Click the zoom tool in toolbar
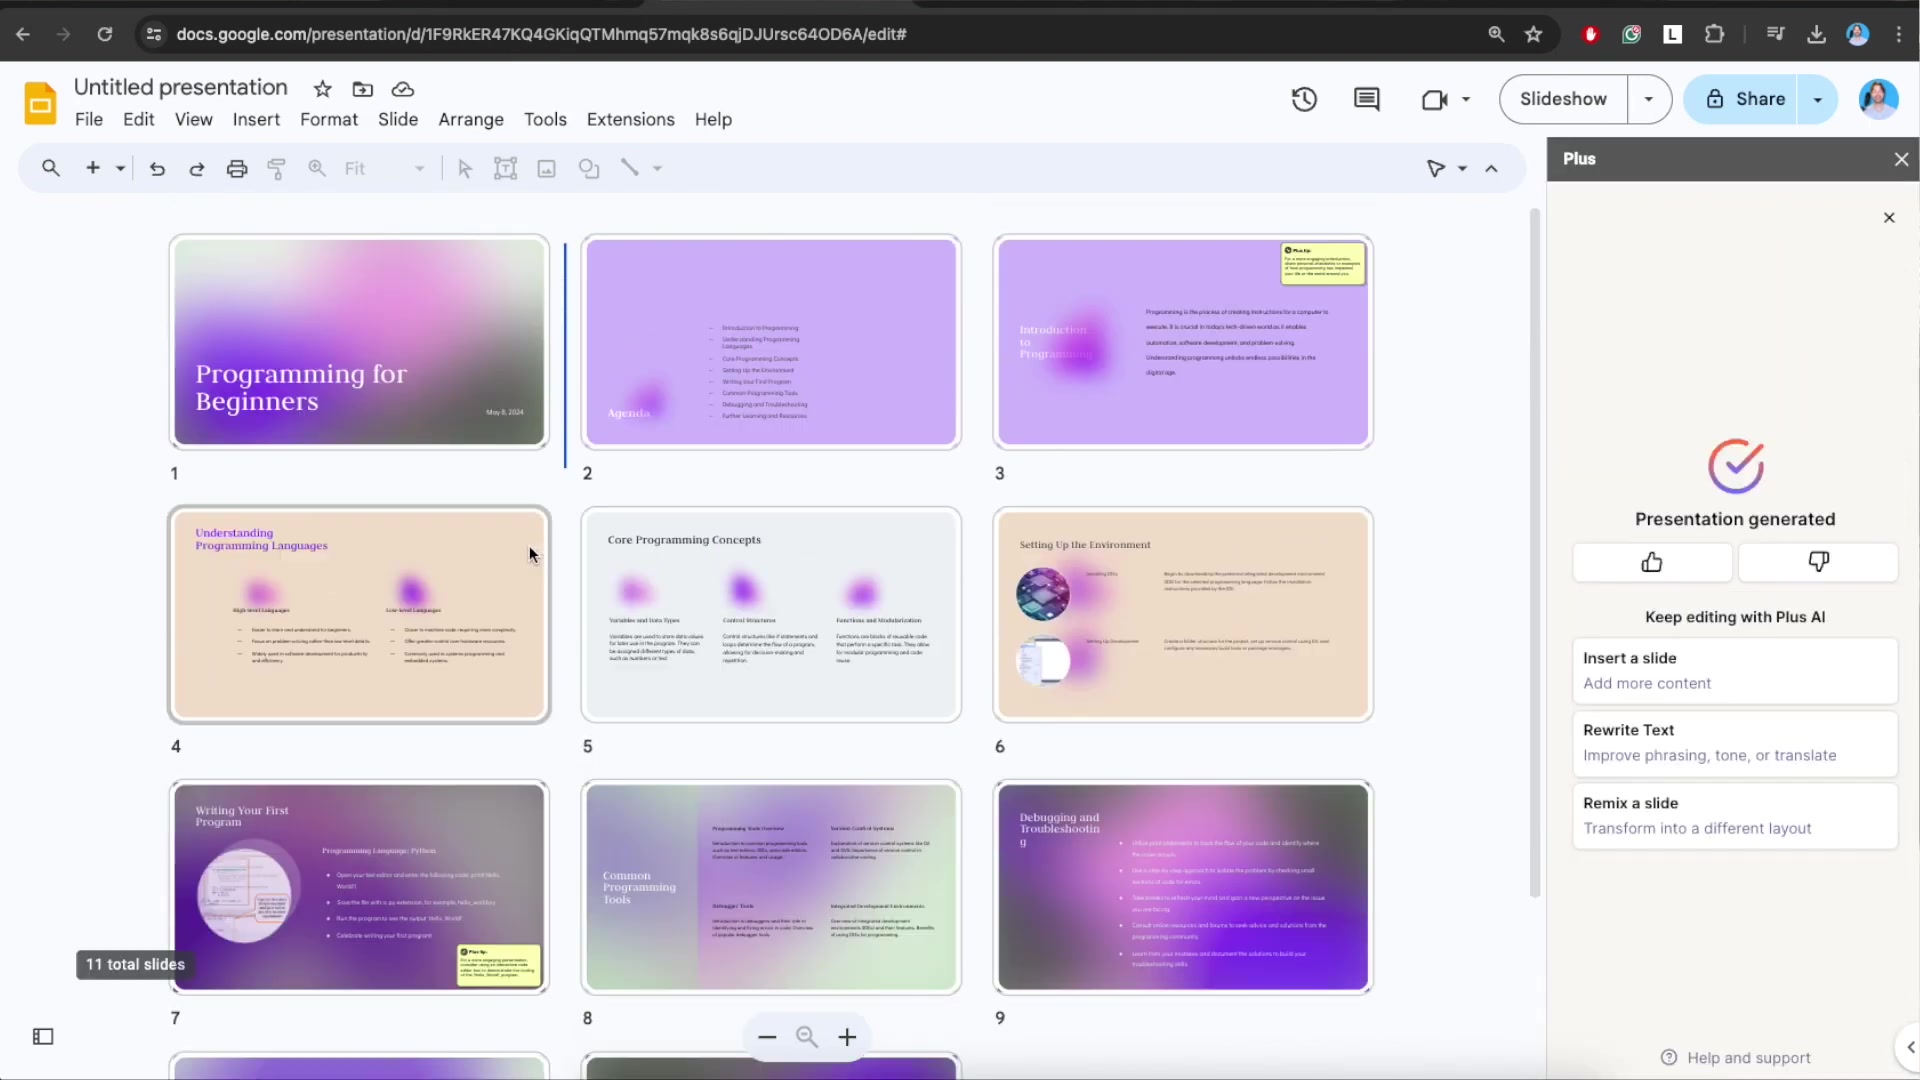1920x1080 pixels. pyautogui.click(x=317, y=168)
